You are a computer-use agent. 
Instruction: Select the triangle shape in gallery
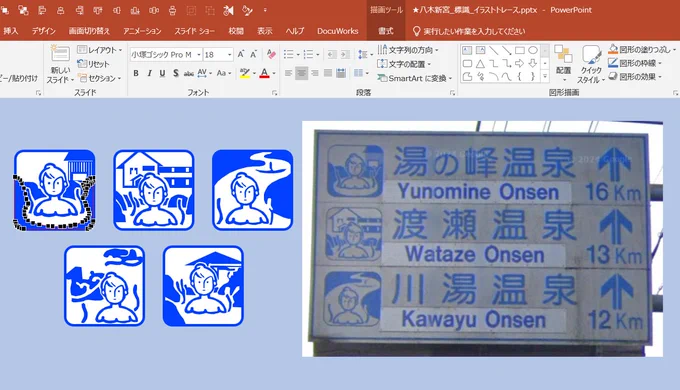[480, 64]
